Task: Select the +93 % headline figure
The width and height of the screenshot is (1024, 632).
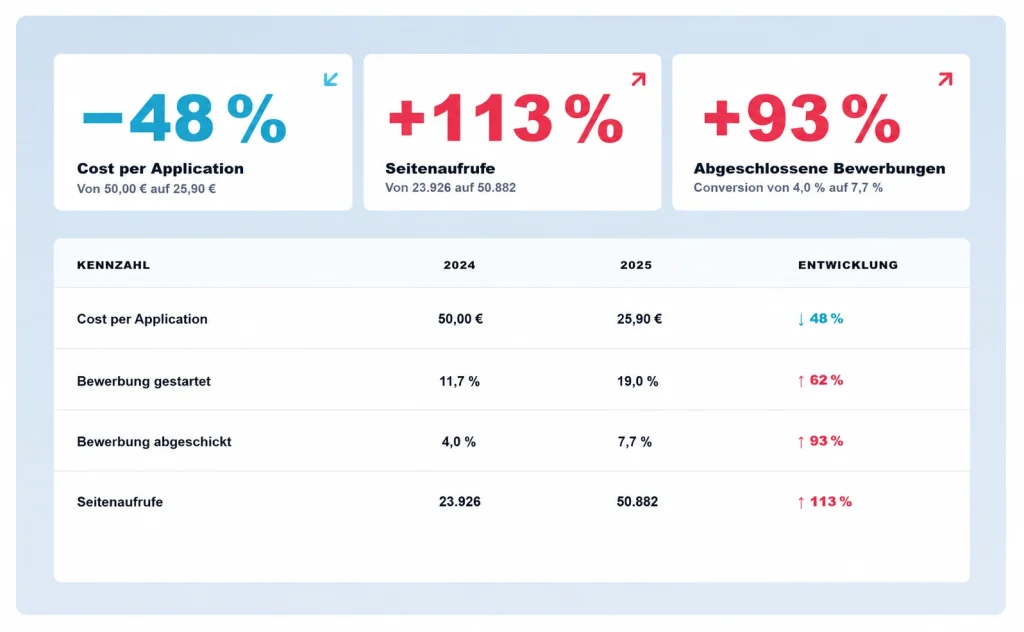Action: [802, 118]
